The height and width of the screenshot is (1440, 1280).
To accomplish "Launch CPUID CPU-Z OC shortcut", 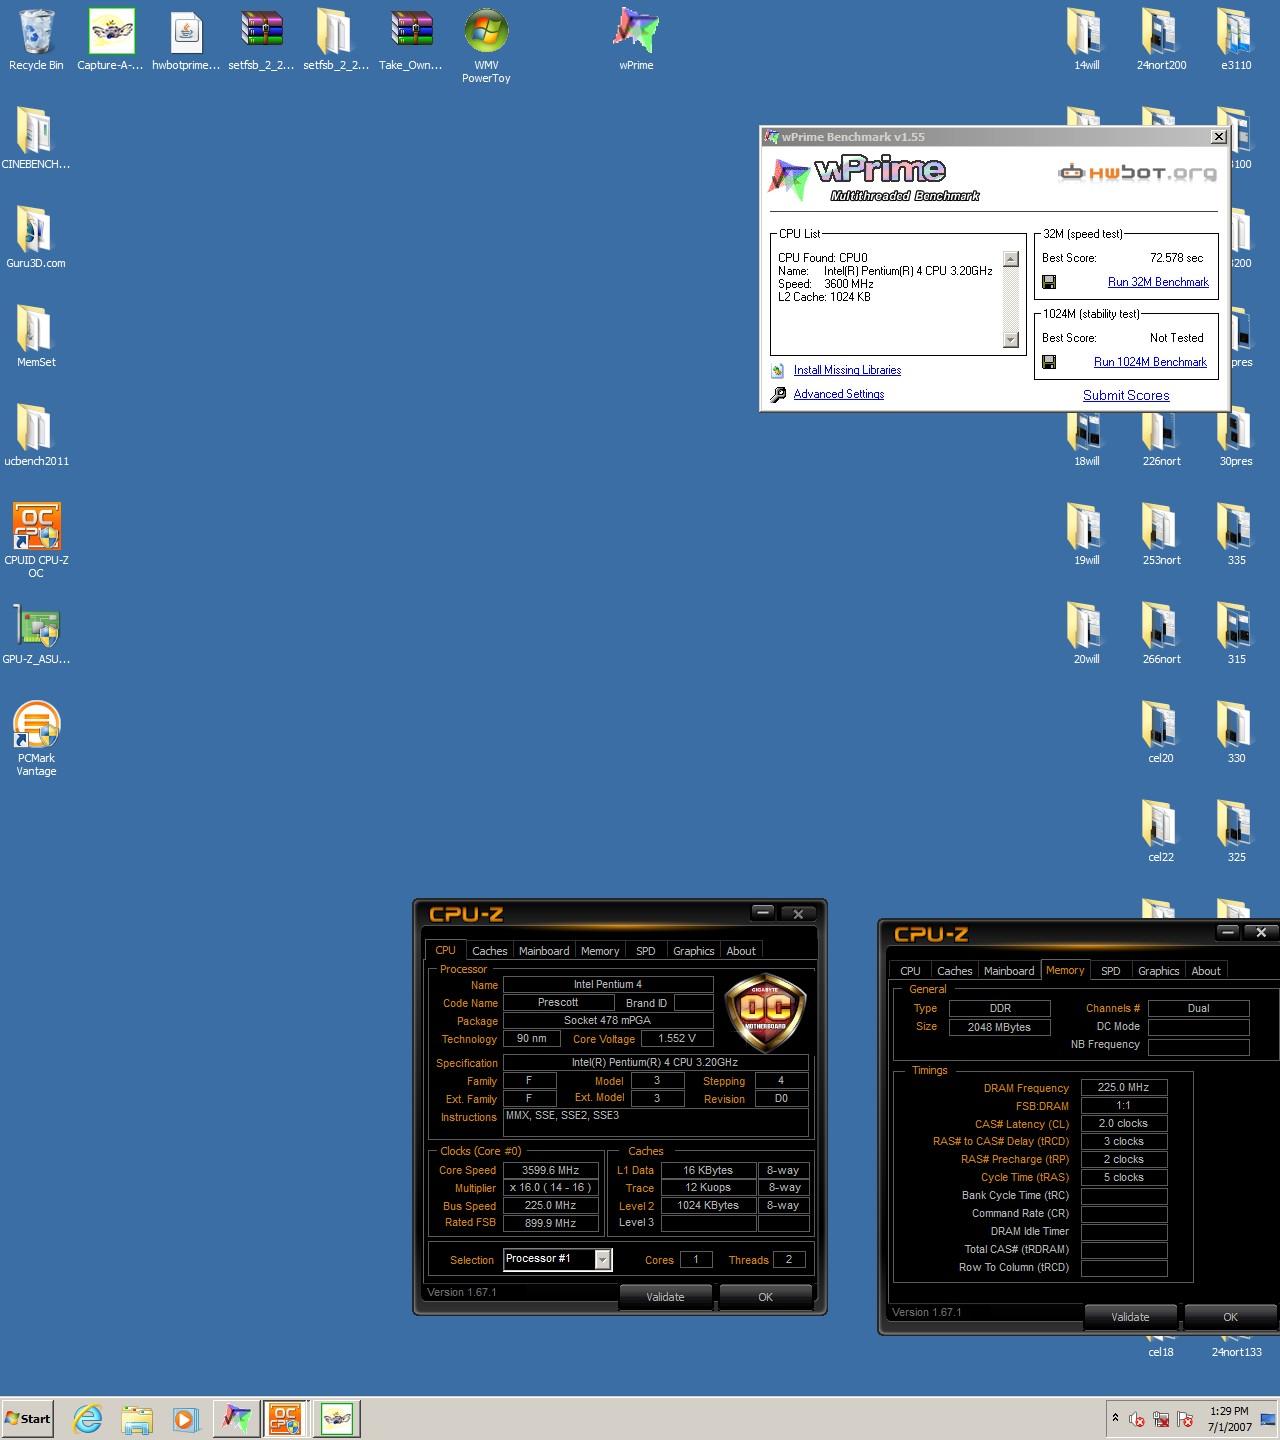I will [x=36, y=541].
